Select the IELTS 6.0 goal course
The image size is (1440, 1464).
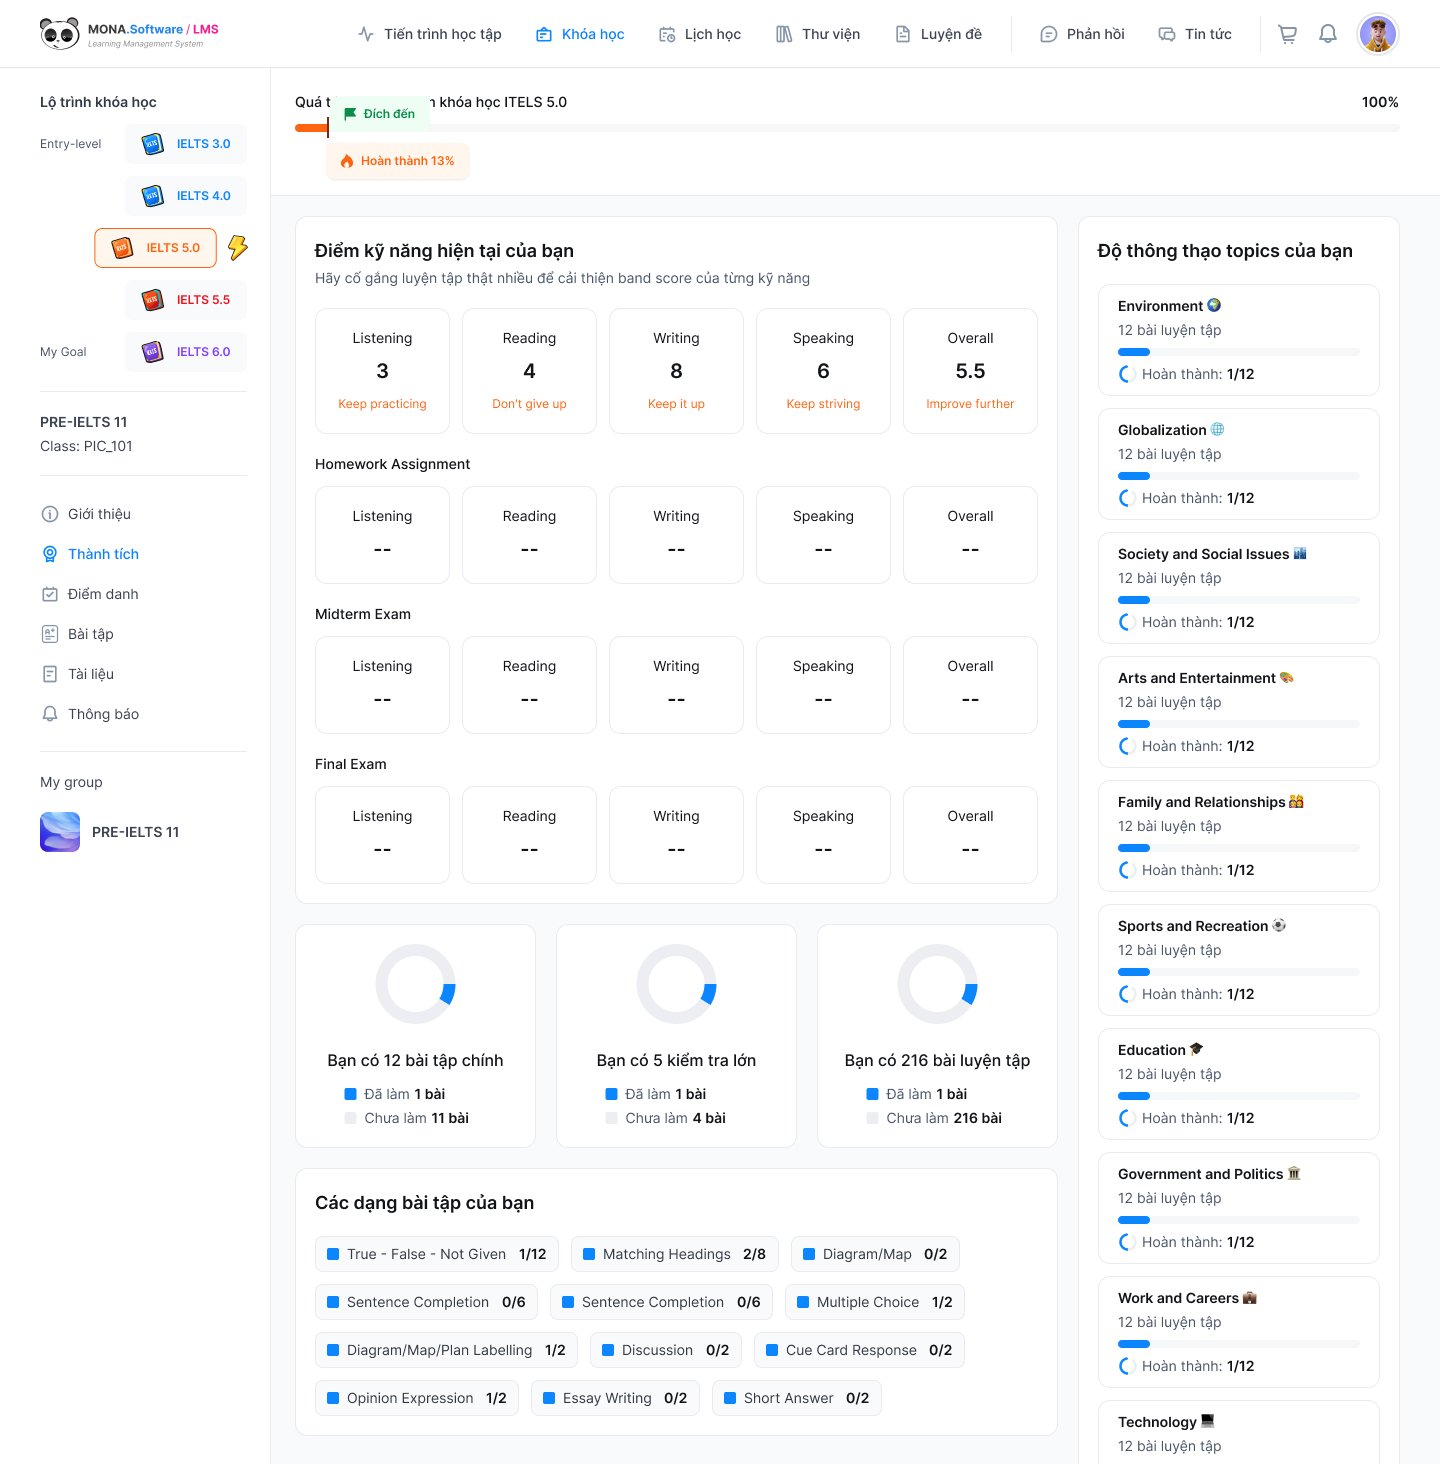[186, 352]
